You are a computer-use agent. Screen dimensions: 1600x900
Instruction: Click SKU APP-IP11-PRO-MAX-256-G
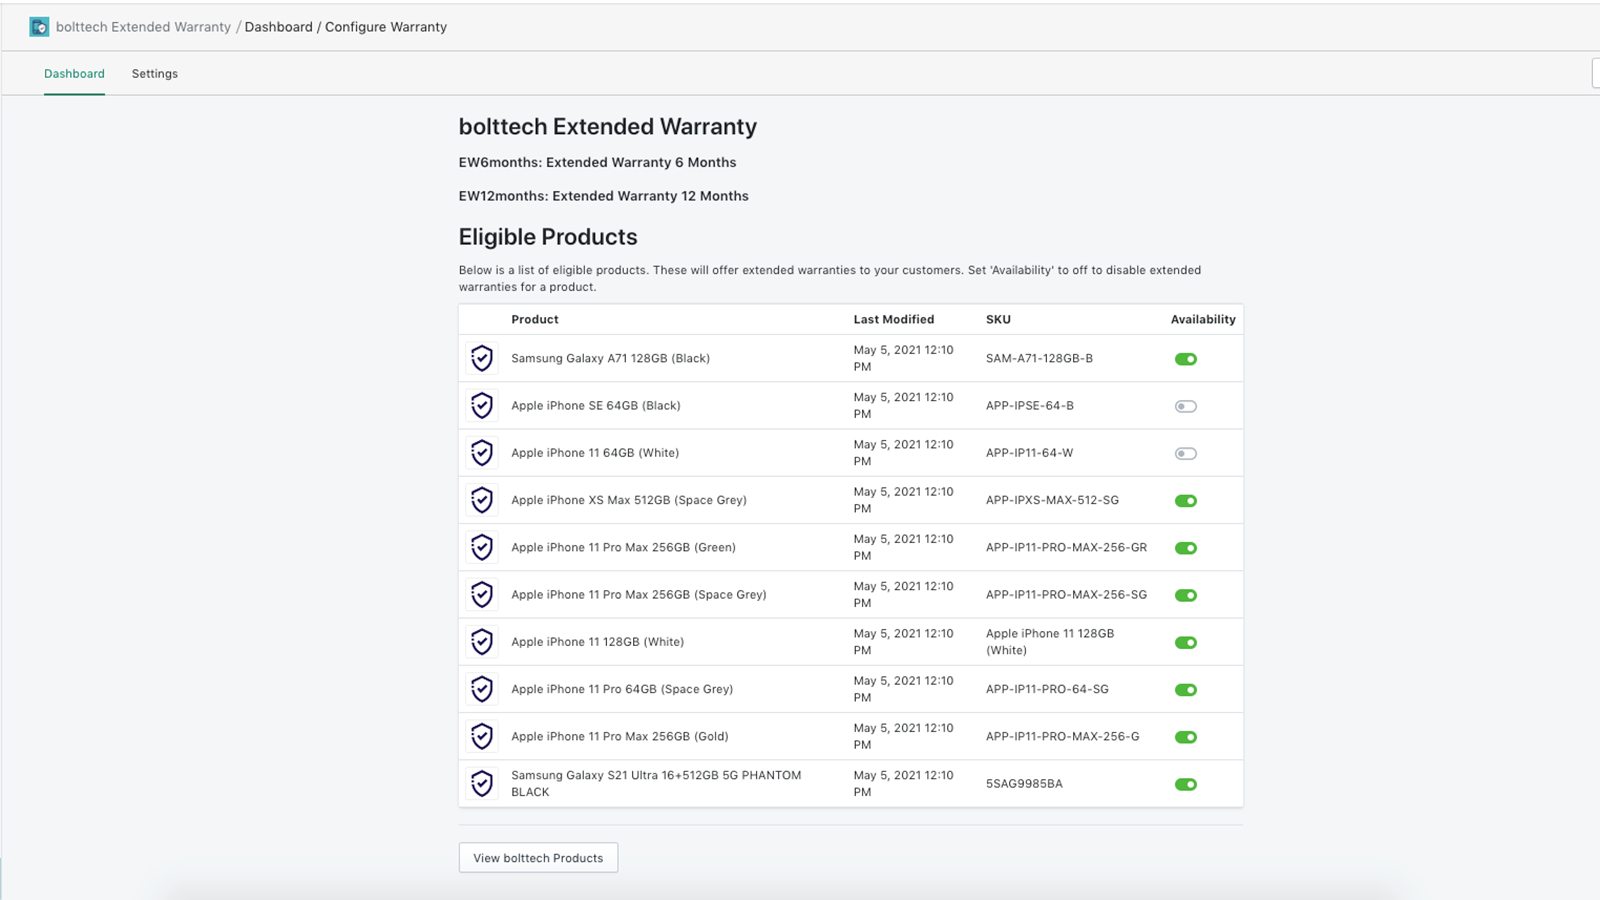(x=1062, y=736)
